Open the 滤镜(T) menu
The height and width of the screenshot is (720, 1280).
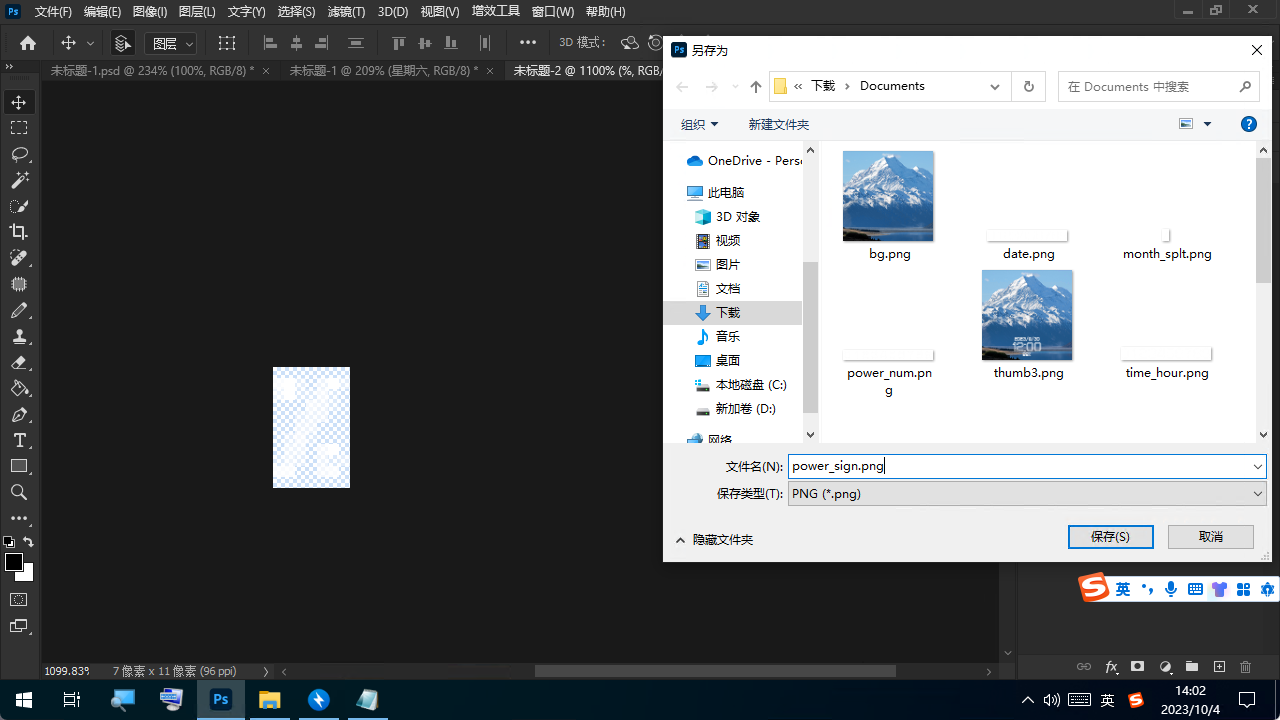point(346,12)
